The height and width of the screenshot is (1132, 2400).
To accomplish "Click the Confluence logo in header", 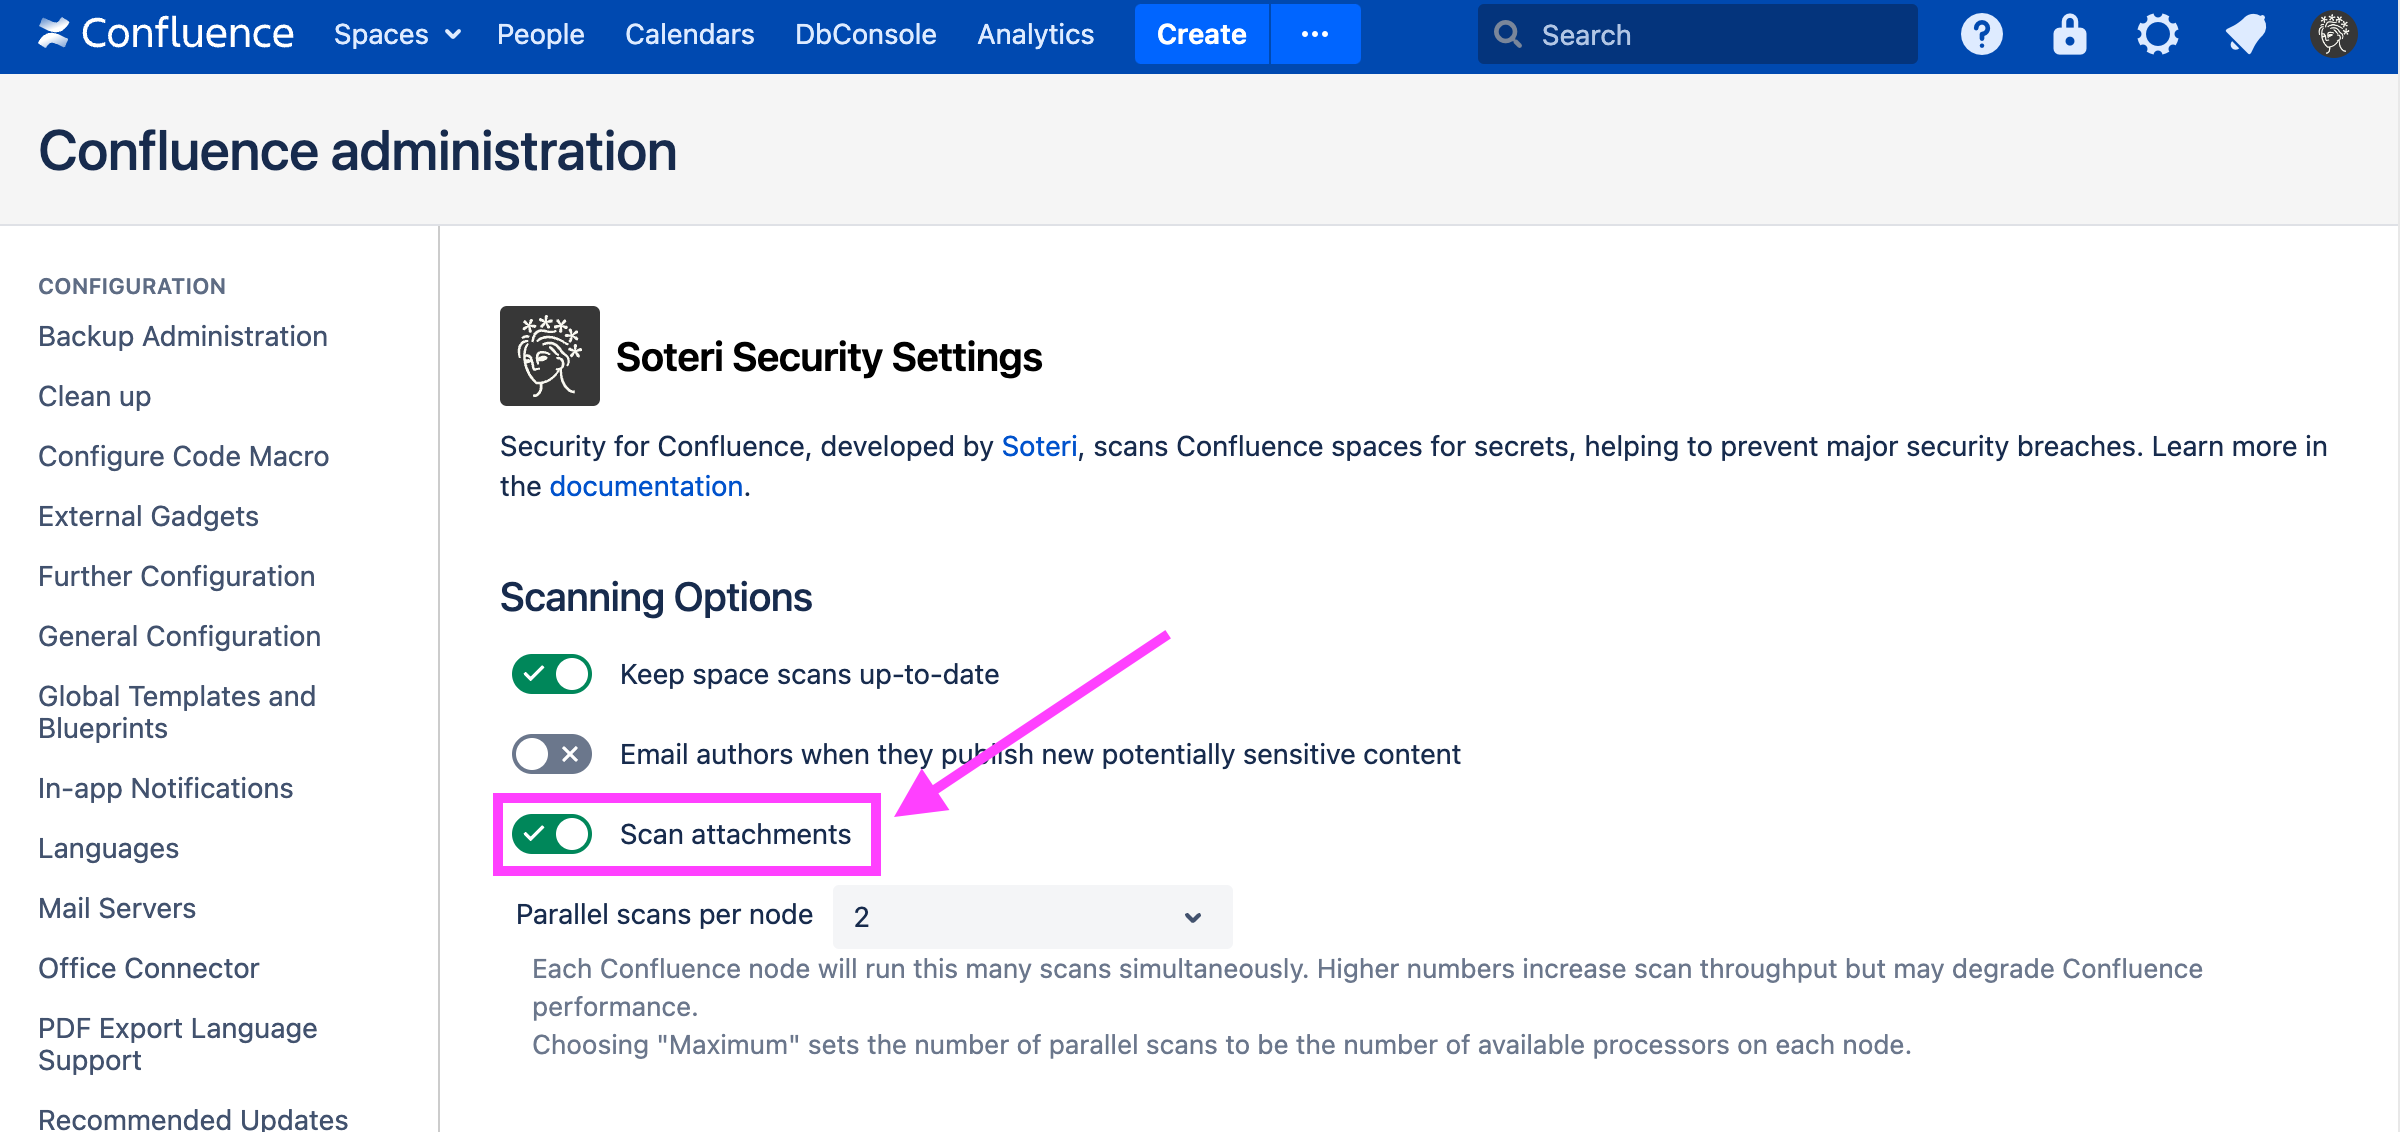I will [x=166, y=34].
